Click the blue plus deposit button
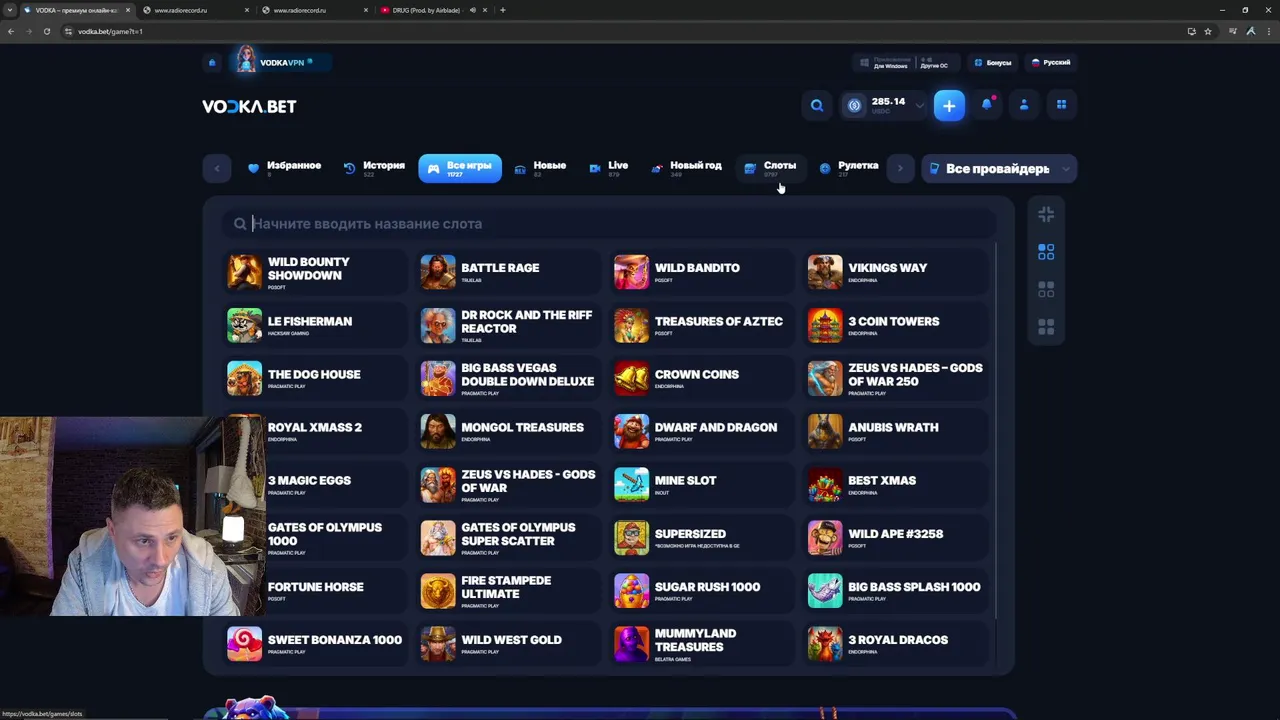This screenshot has height=720, width=1280. tap(949, 105)
